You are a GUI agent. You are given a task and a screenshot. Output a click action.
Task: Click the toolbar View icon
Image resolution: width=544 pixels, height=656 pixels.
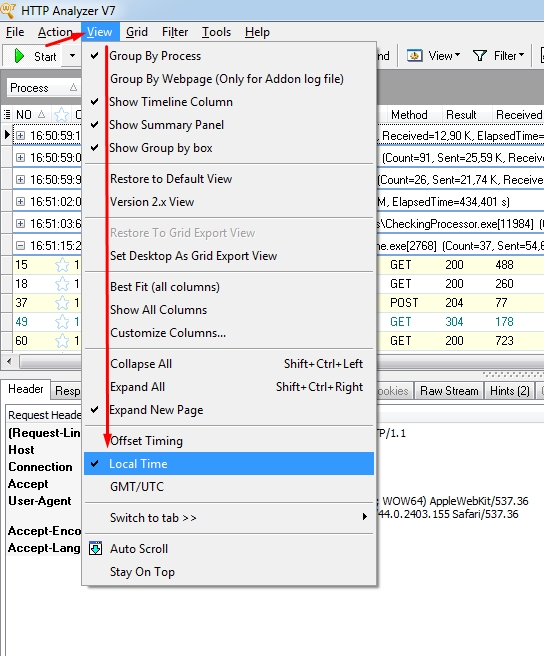pos(414,56)
